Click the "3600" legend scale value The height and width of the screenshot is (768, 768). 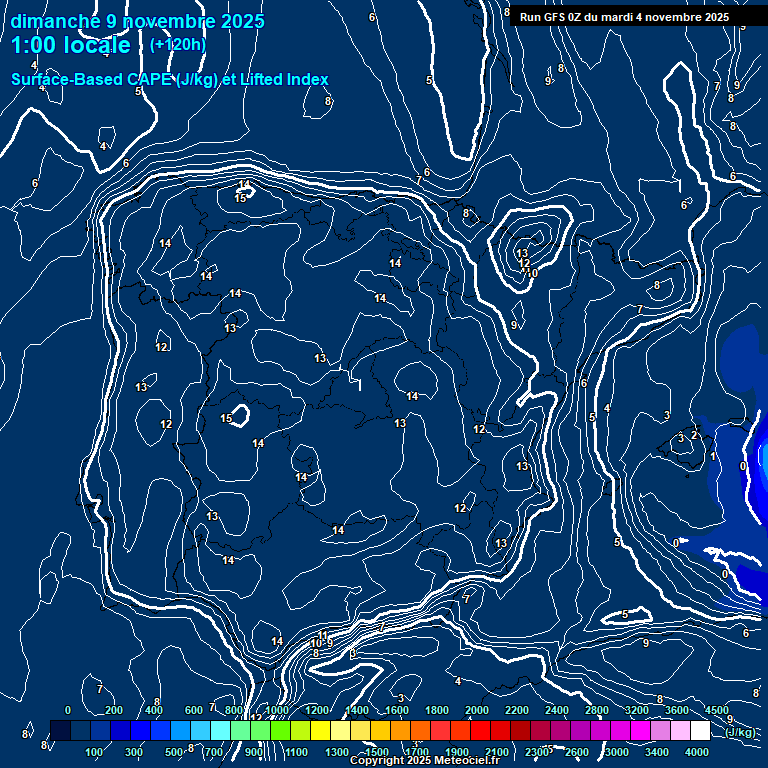[x=677, y=710]
